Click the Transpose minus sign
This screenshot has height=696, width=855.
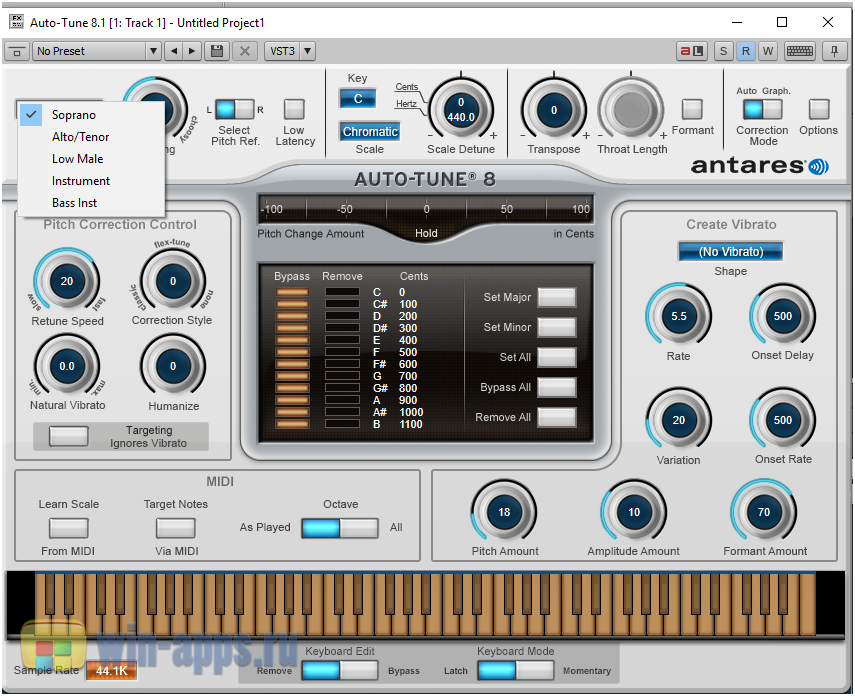click(x=523, y=135)
